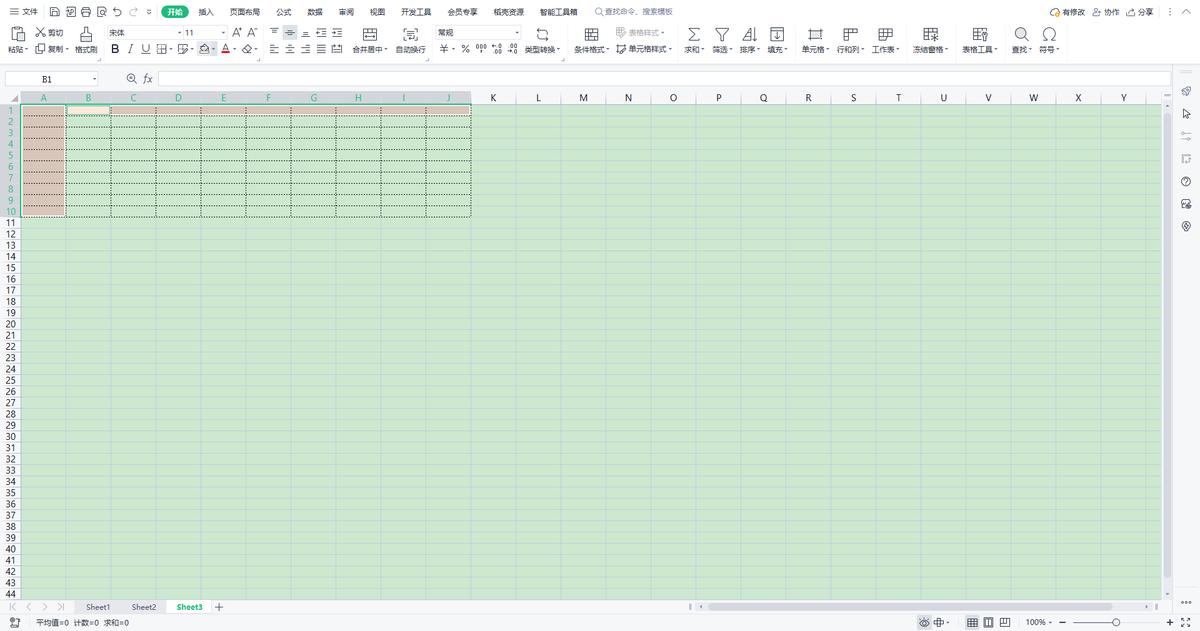The width and height of the screenshot is (1200, 631).
Task: Click the zoom slider handle
Action: [1116, 622]
